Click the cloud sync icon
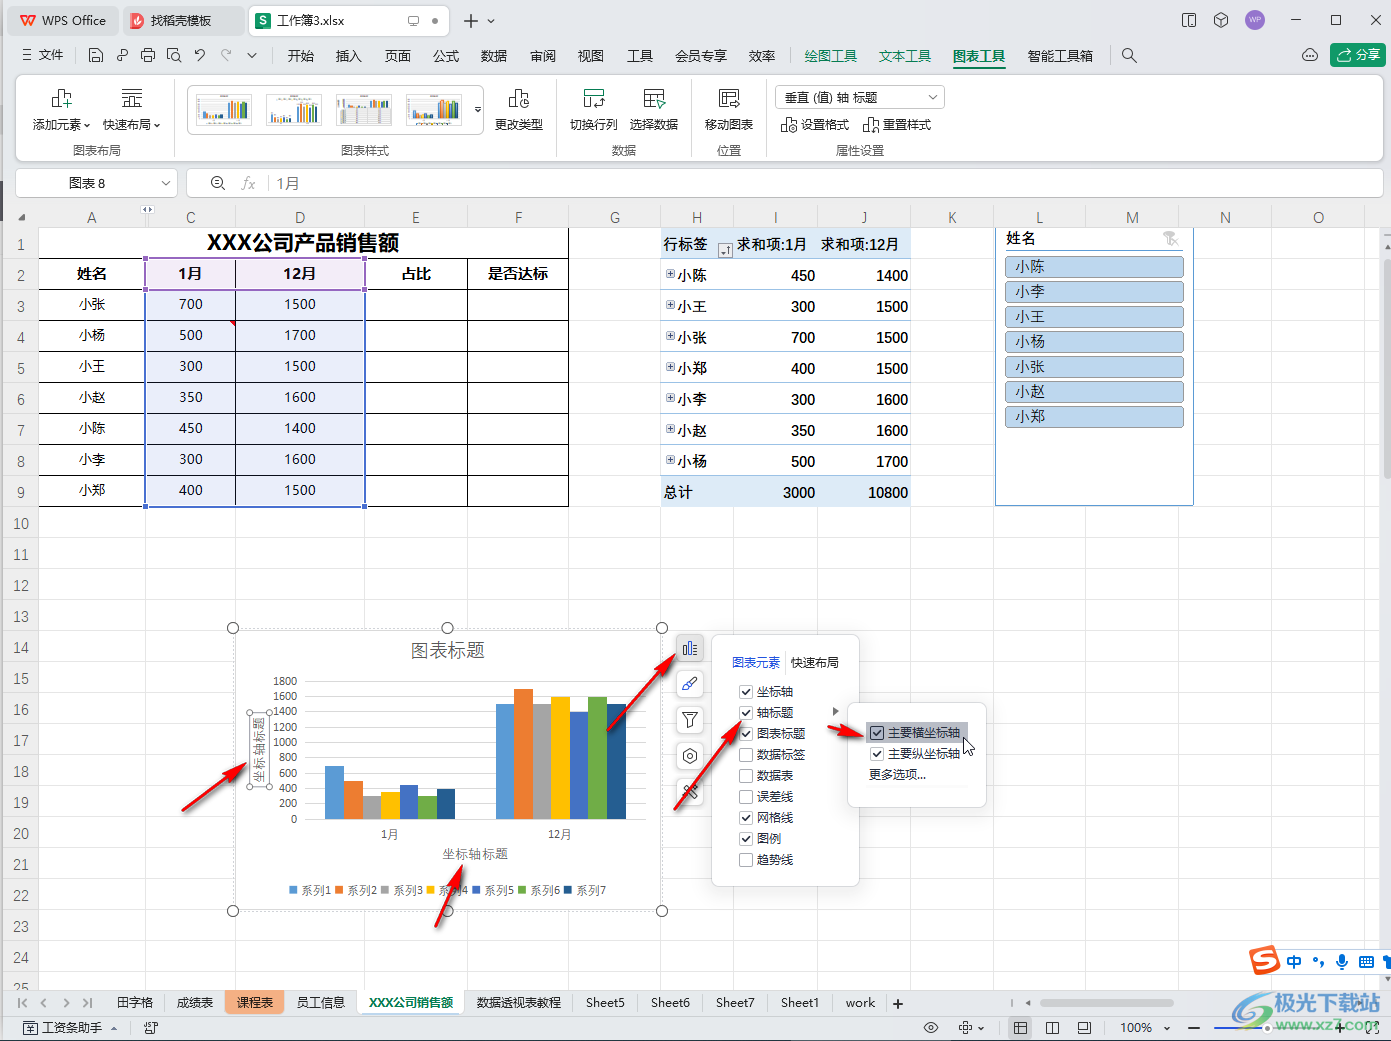Image resolution: width=1391 pixels, height=1041 pixels. pos(1310,56)
